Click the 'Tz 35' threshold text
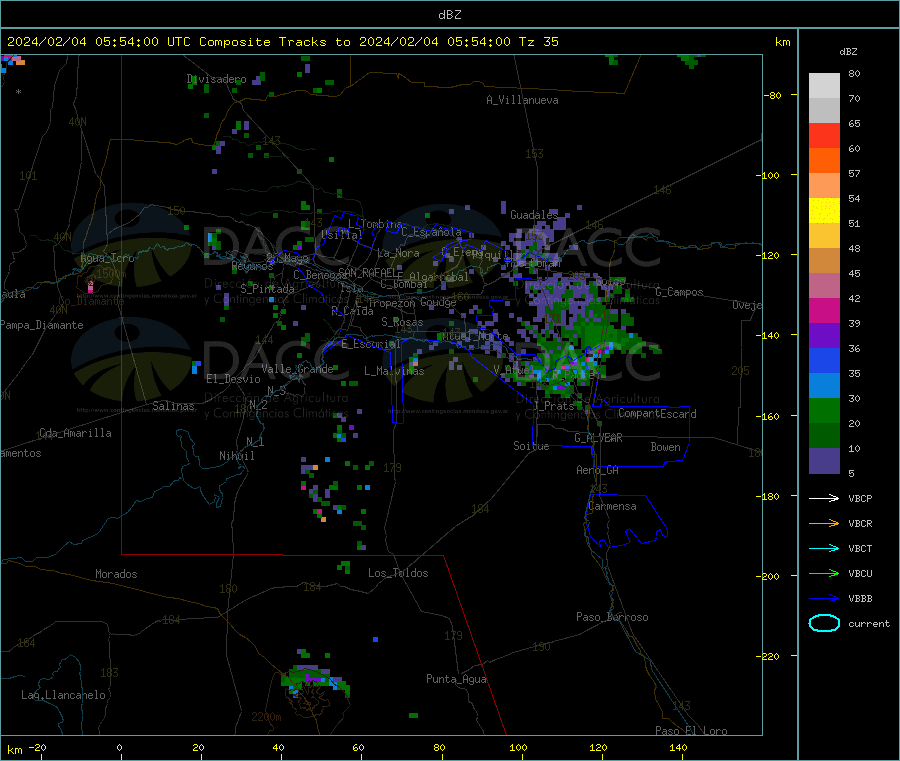This screenshot has height=761, width=900. point(538,42)
